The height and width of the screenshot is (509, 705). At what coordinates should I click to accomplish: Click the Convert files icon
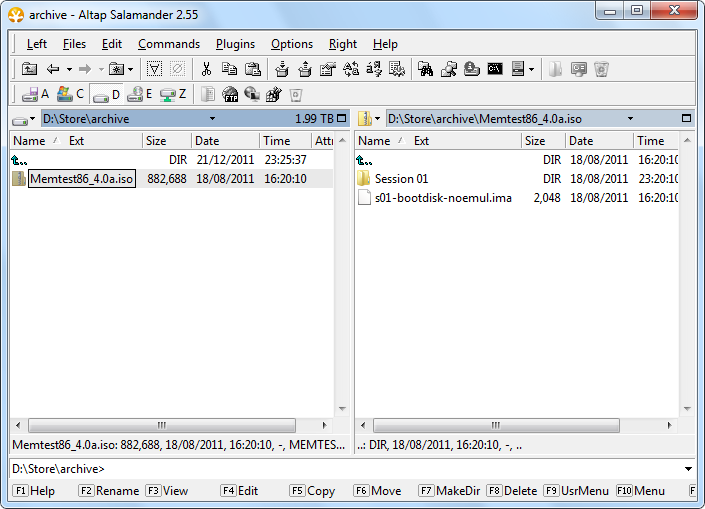click(x=374, y=69)
